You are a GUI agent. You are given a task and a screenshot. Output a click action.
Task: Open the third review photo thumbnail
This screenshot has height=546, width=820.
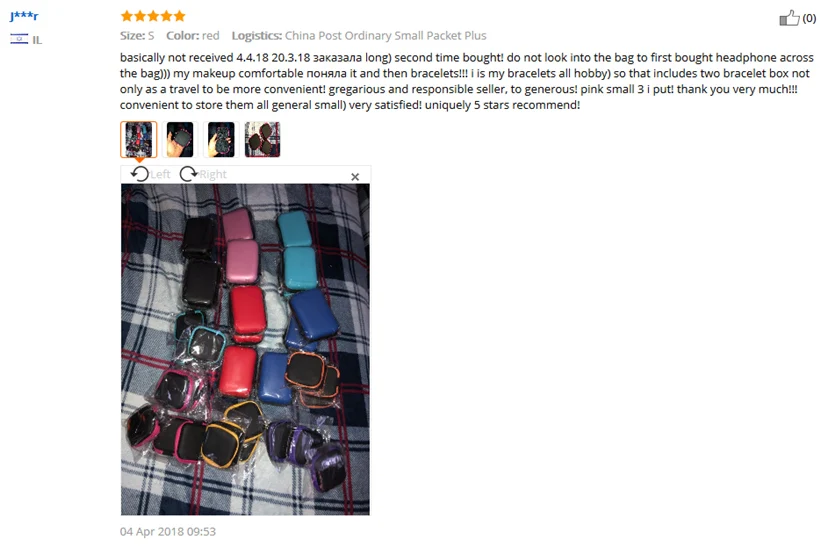point(221,139)
